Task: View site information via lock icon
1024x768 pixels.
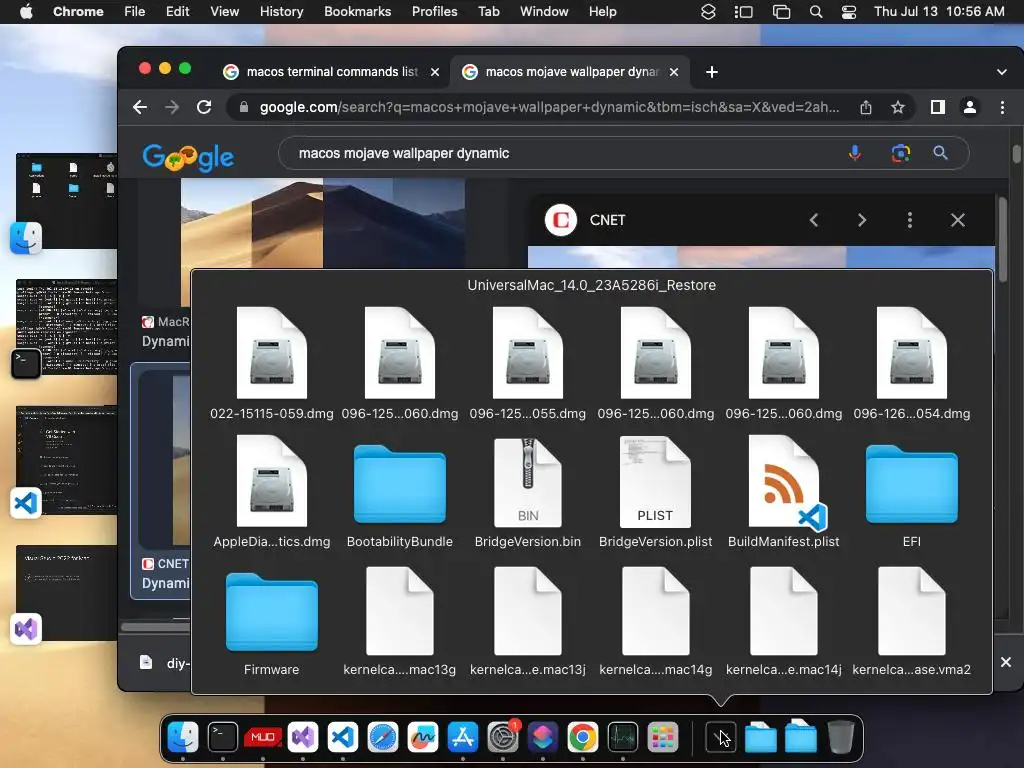Action: coord(244,107)
